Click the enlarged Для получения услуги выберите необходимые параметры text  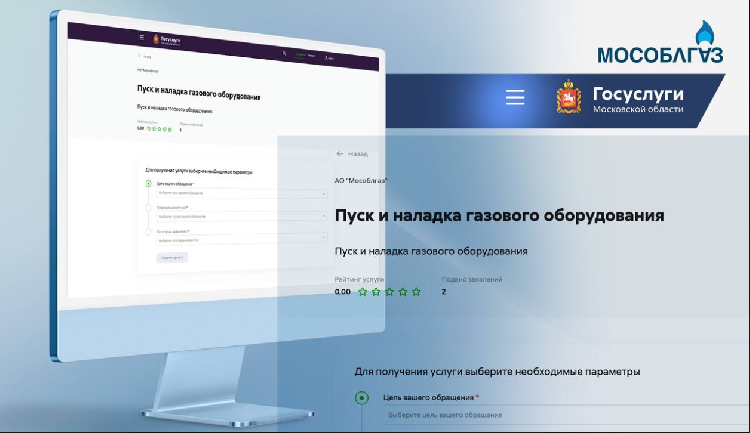point(497,372)
